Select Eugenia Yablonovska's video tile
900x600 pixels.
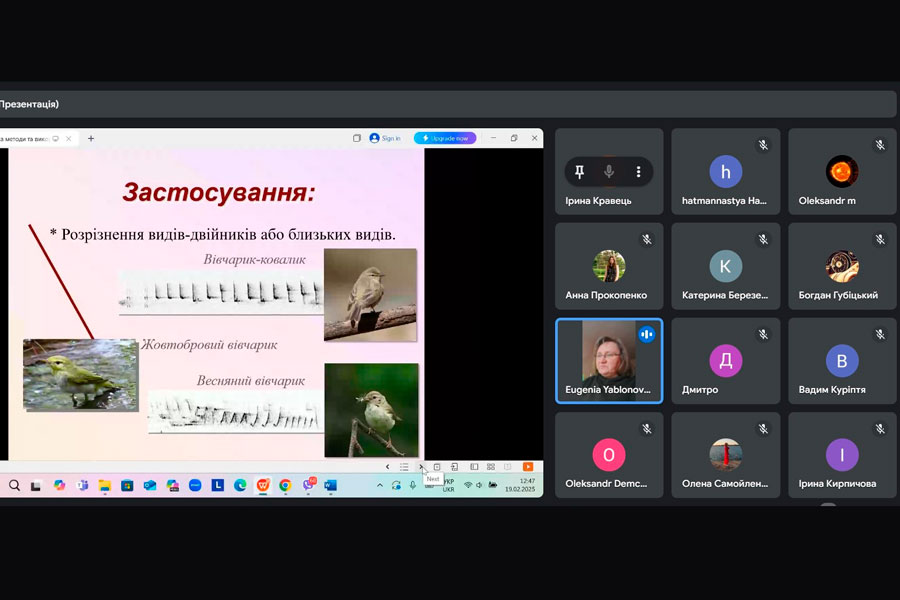point(609,360)
